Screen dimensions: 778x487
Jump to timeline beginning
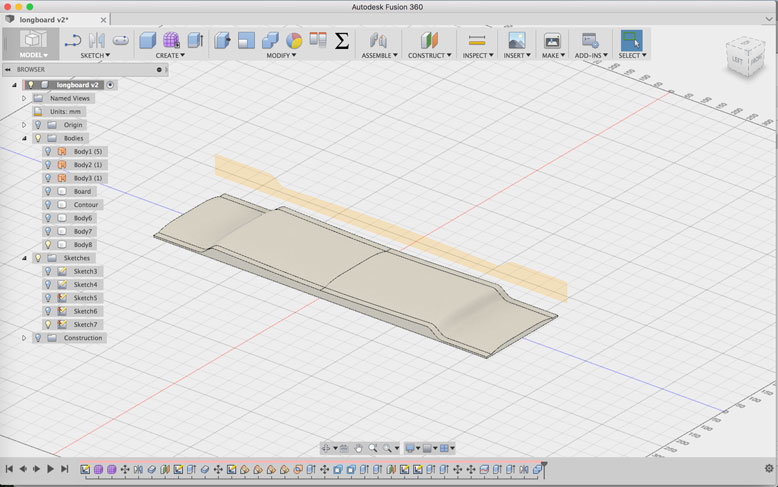click(9, 468)
